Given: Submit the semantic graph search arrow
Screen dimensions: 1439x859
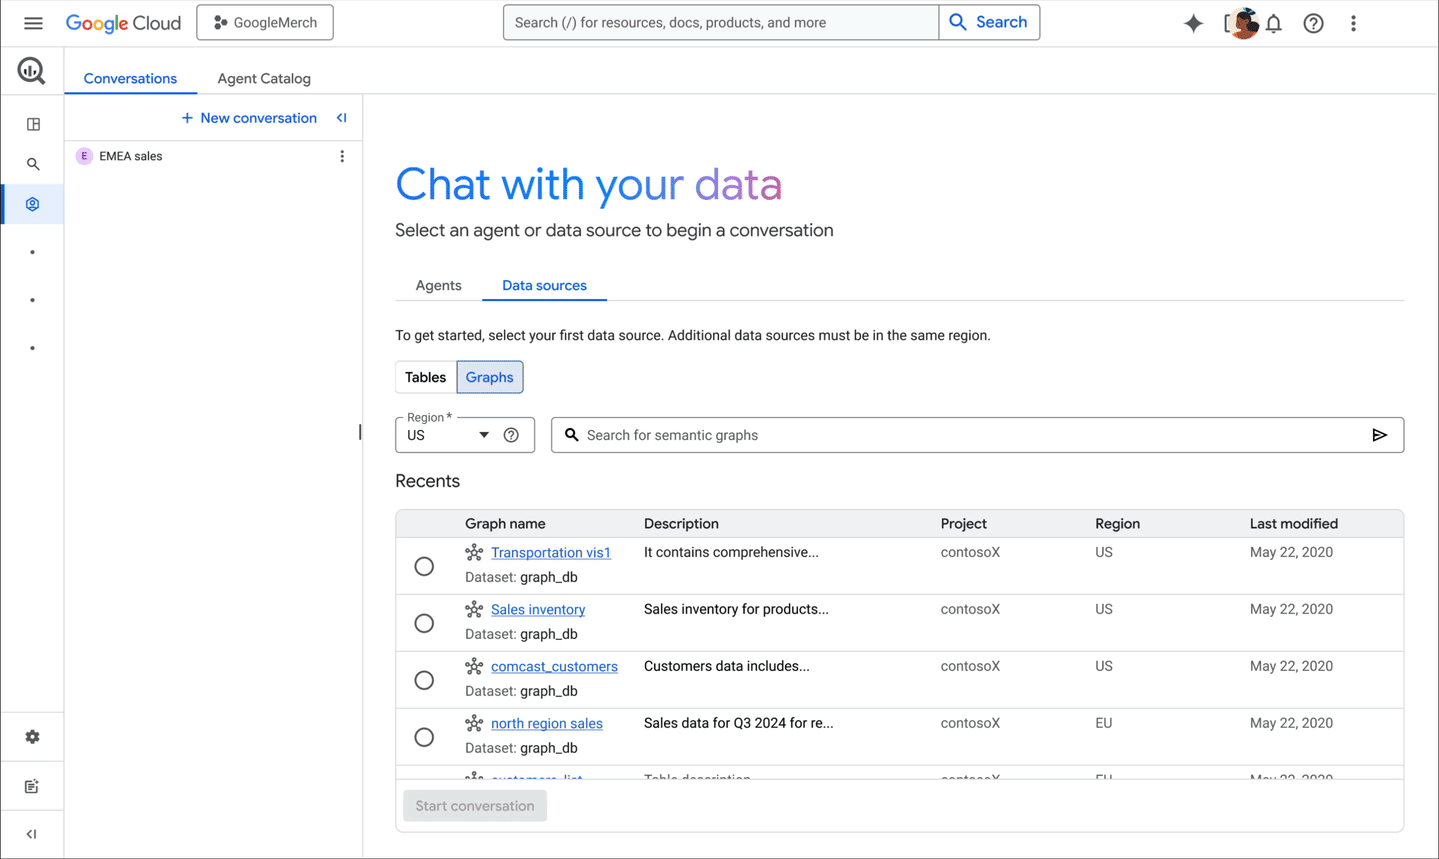Looking at the screenshot, I should [1379, 435].
